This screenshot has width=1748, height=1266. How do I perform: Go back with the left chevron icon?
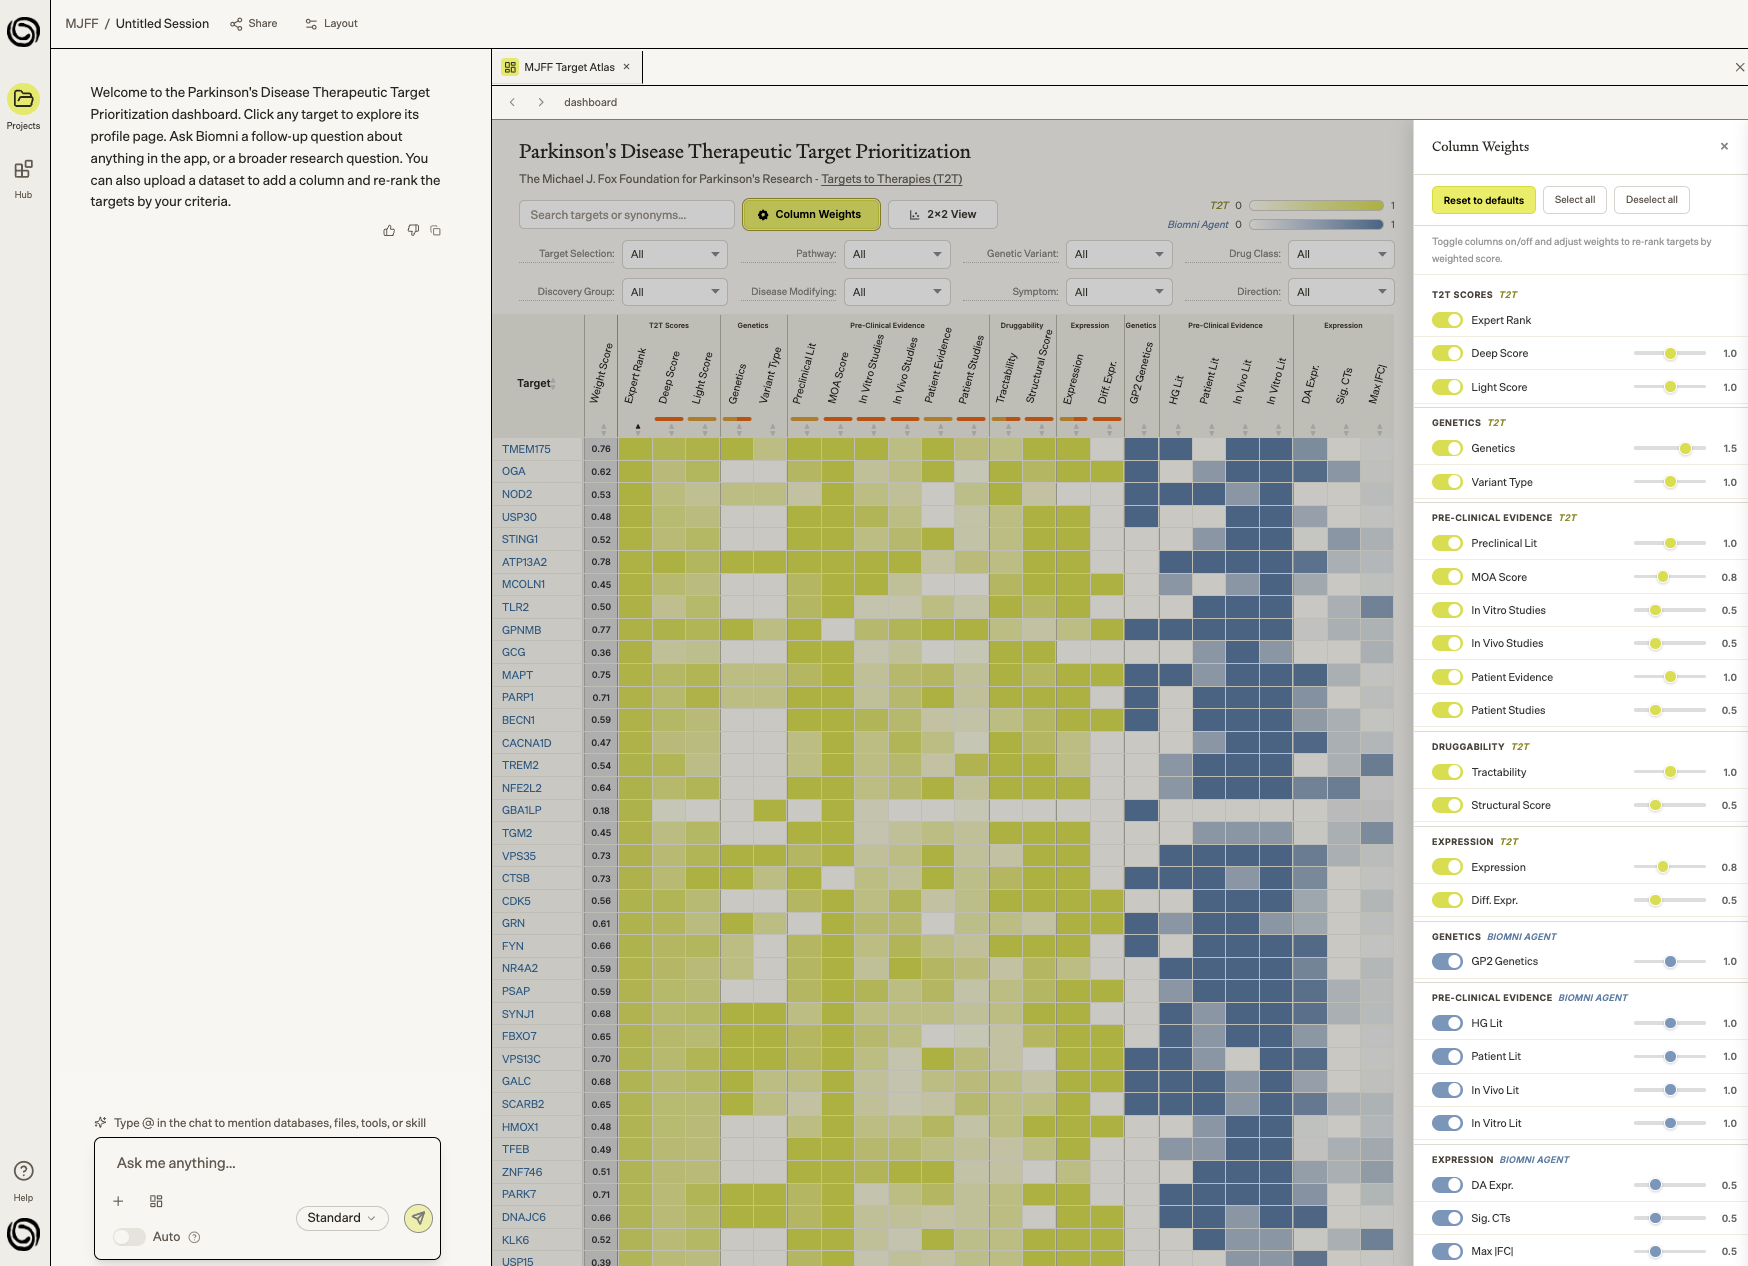513,102
